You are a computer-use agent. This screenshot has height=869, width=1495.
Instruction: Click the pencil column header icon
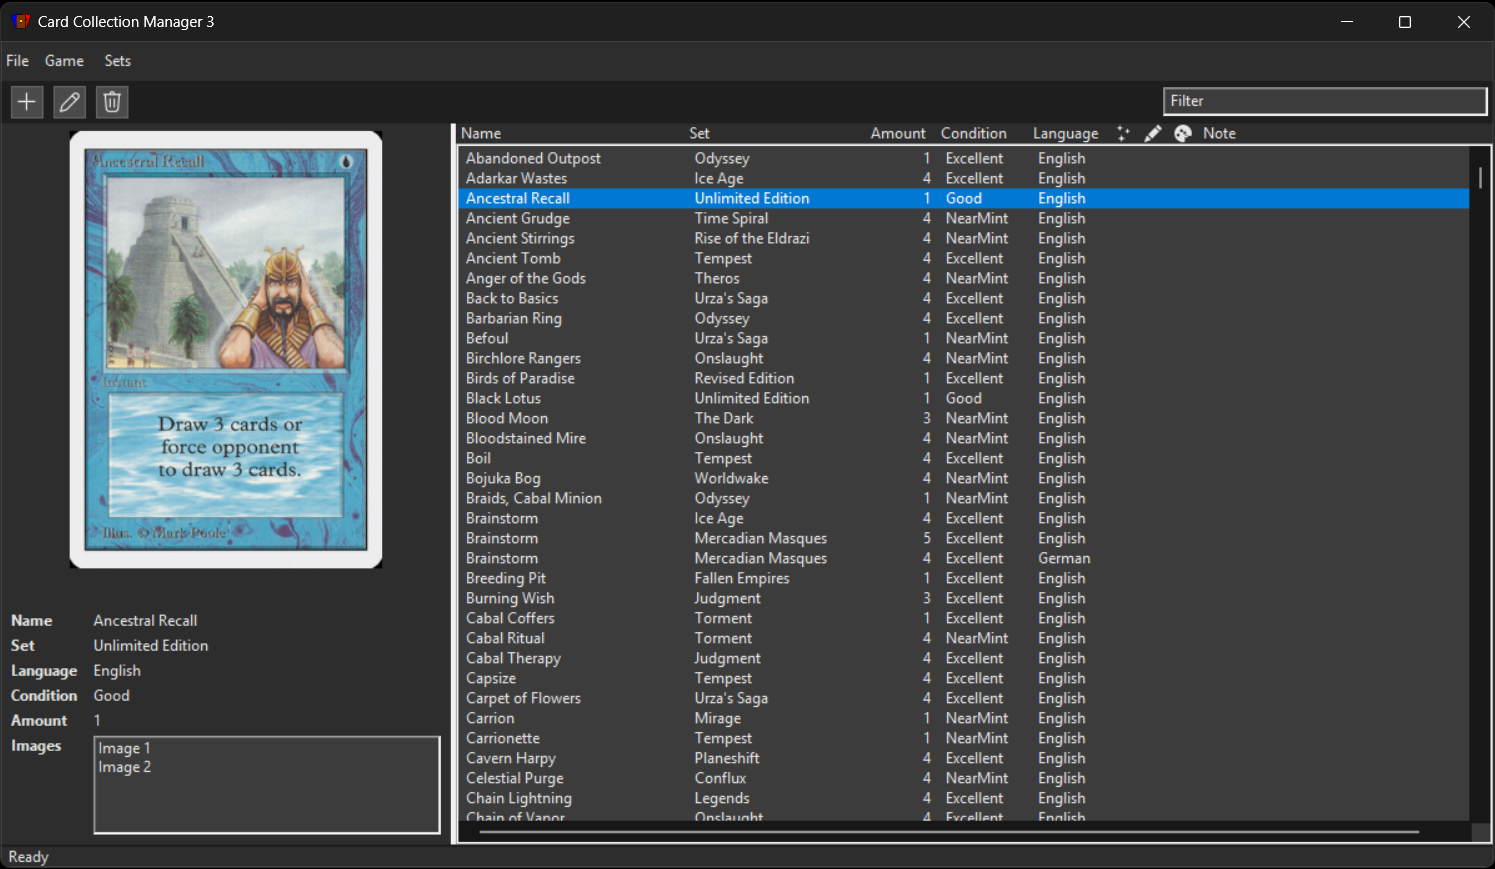(x=1153, y=133)
